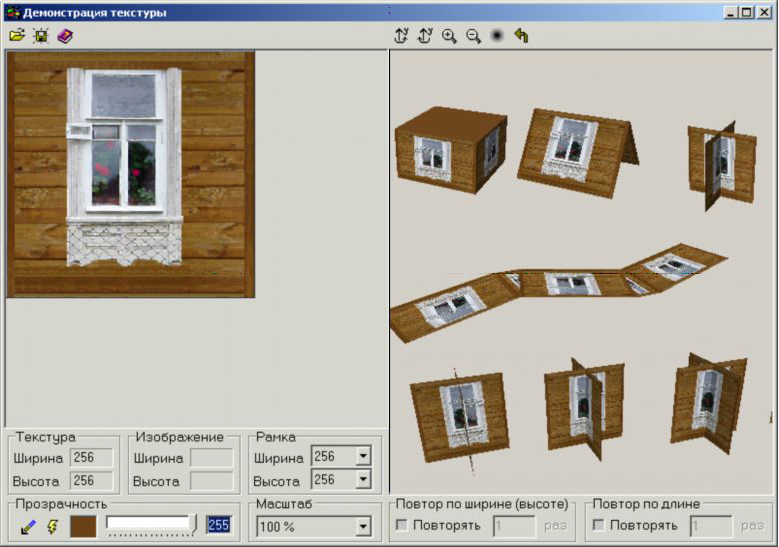Viewport: 779px width, 547px height.
Task: Click the length repeat count field
Action: click(711, 526)
